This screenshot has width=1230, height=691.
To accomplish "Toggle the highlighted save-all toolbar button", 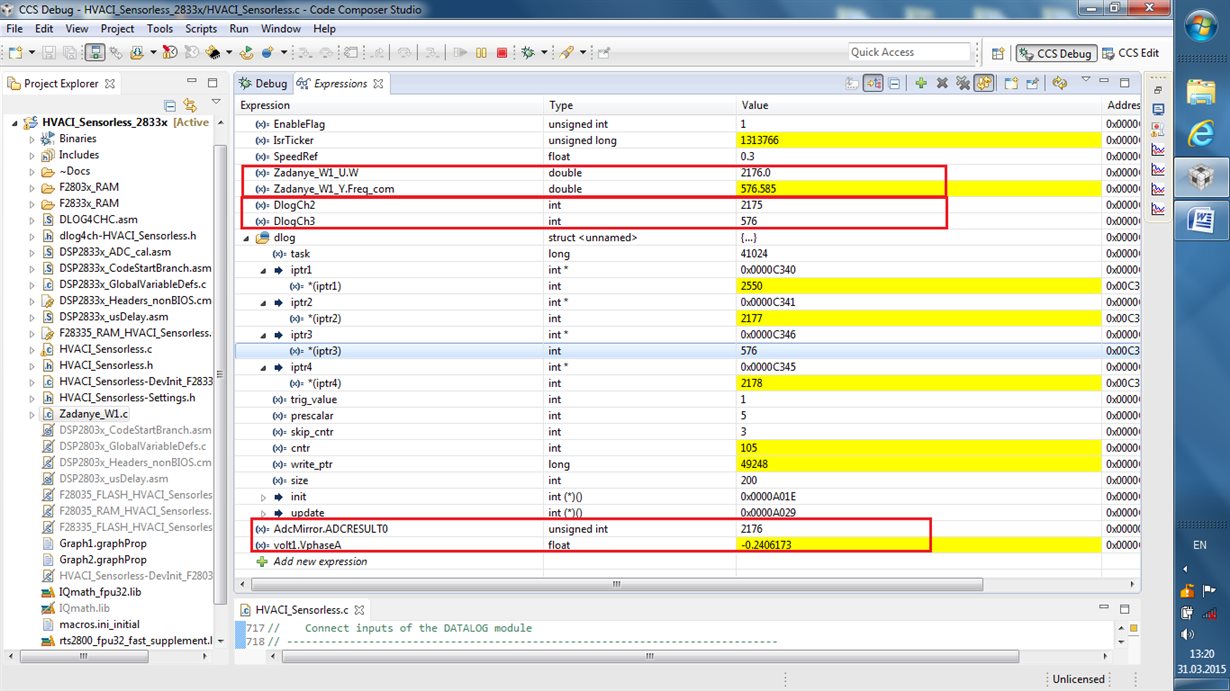I will point(94,52).
